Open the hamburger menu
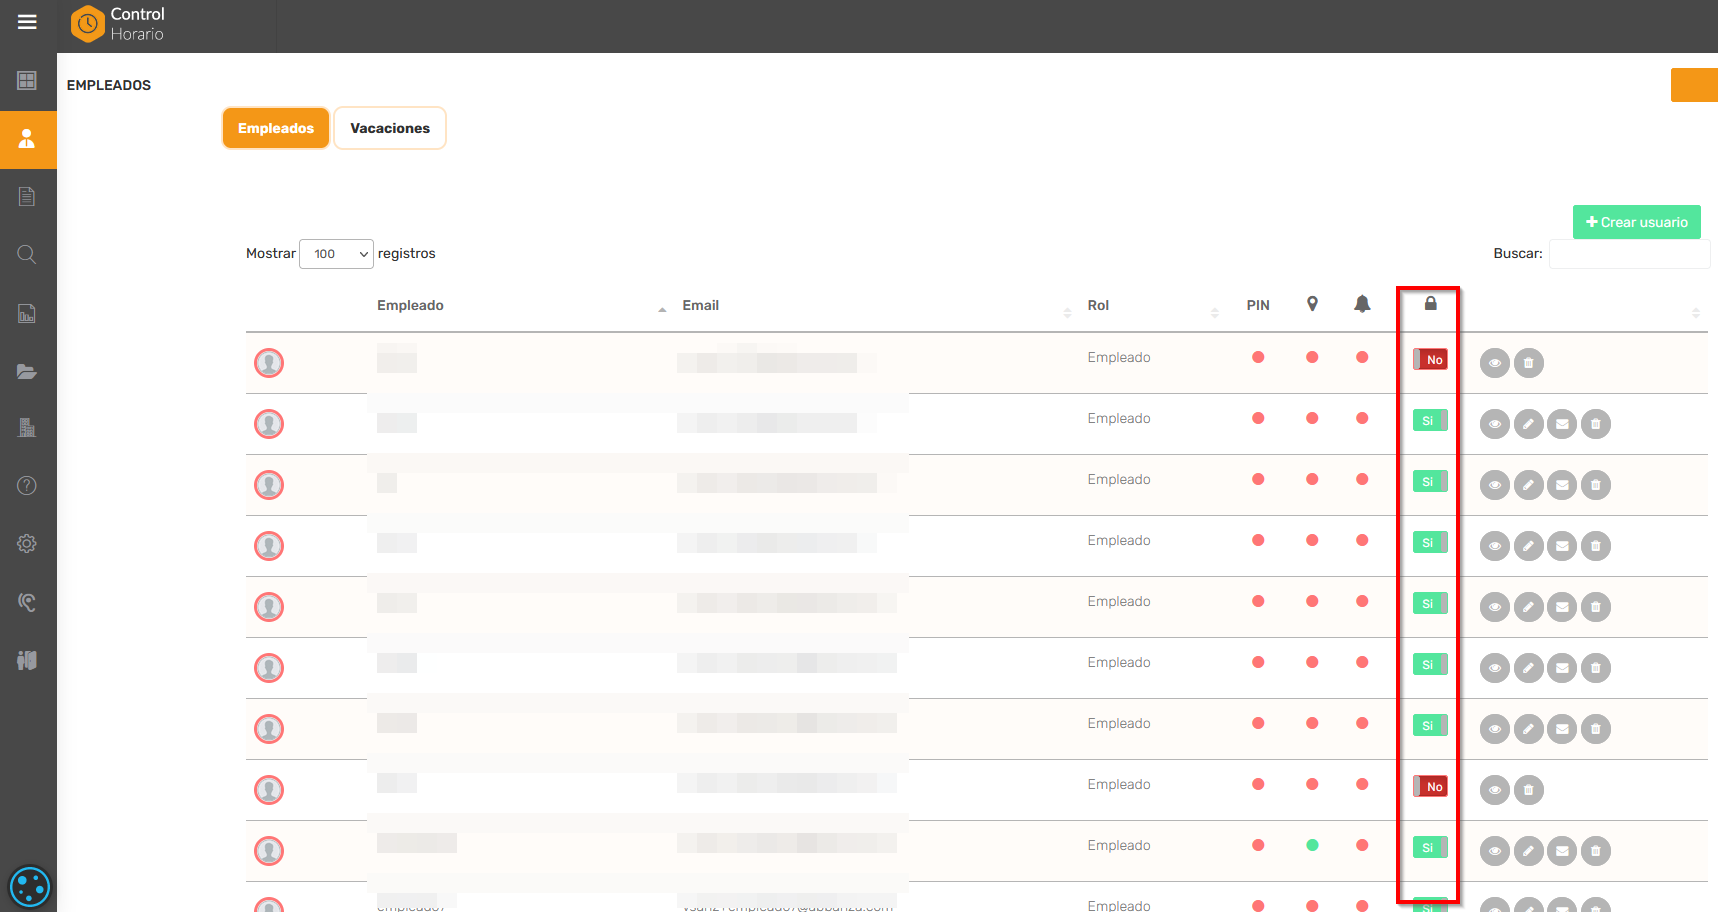1718x912 pixels. 27,22
